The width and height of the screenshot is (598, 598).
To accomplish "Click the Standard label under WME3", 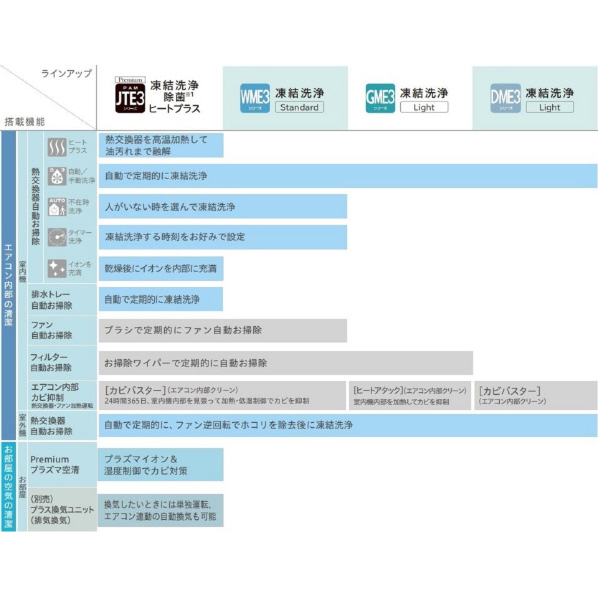I will (x=299, y=107).
